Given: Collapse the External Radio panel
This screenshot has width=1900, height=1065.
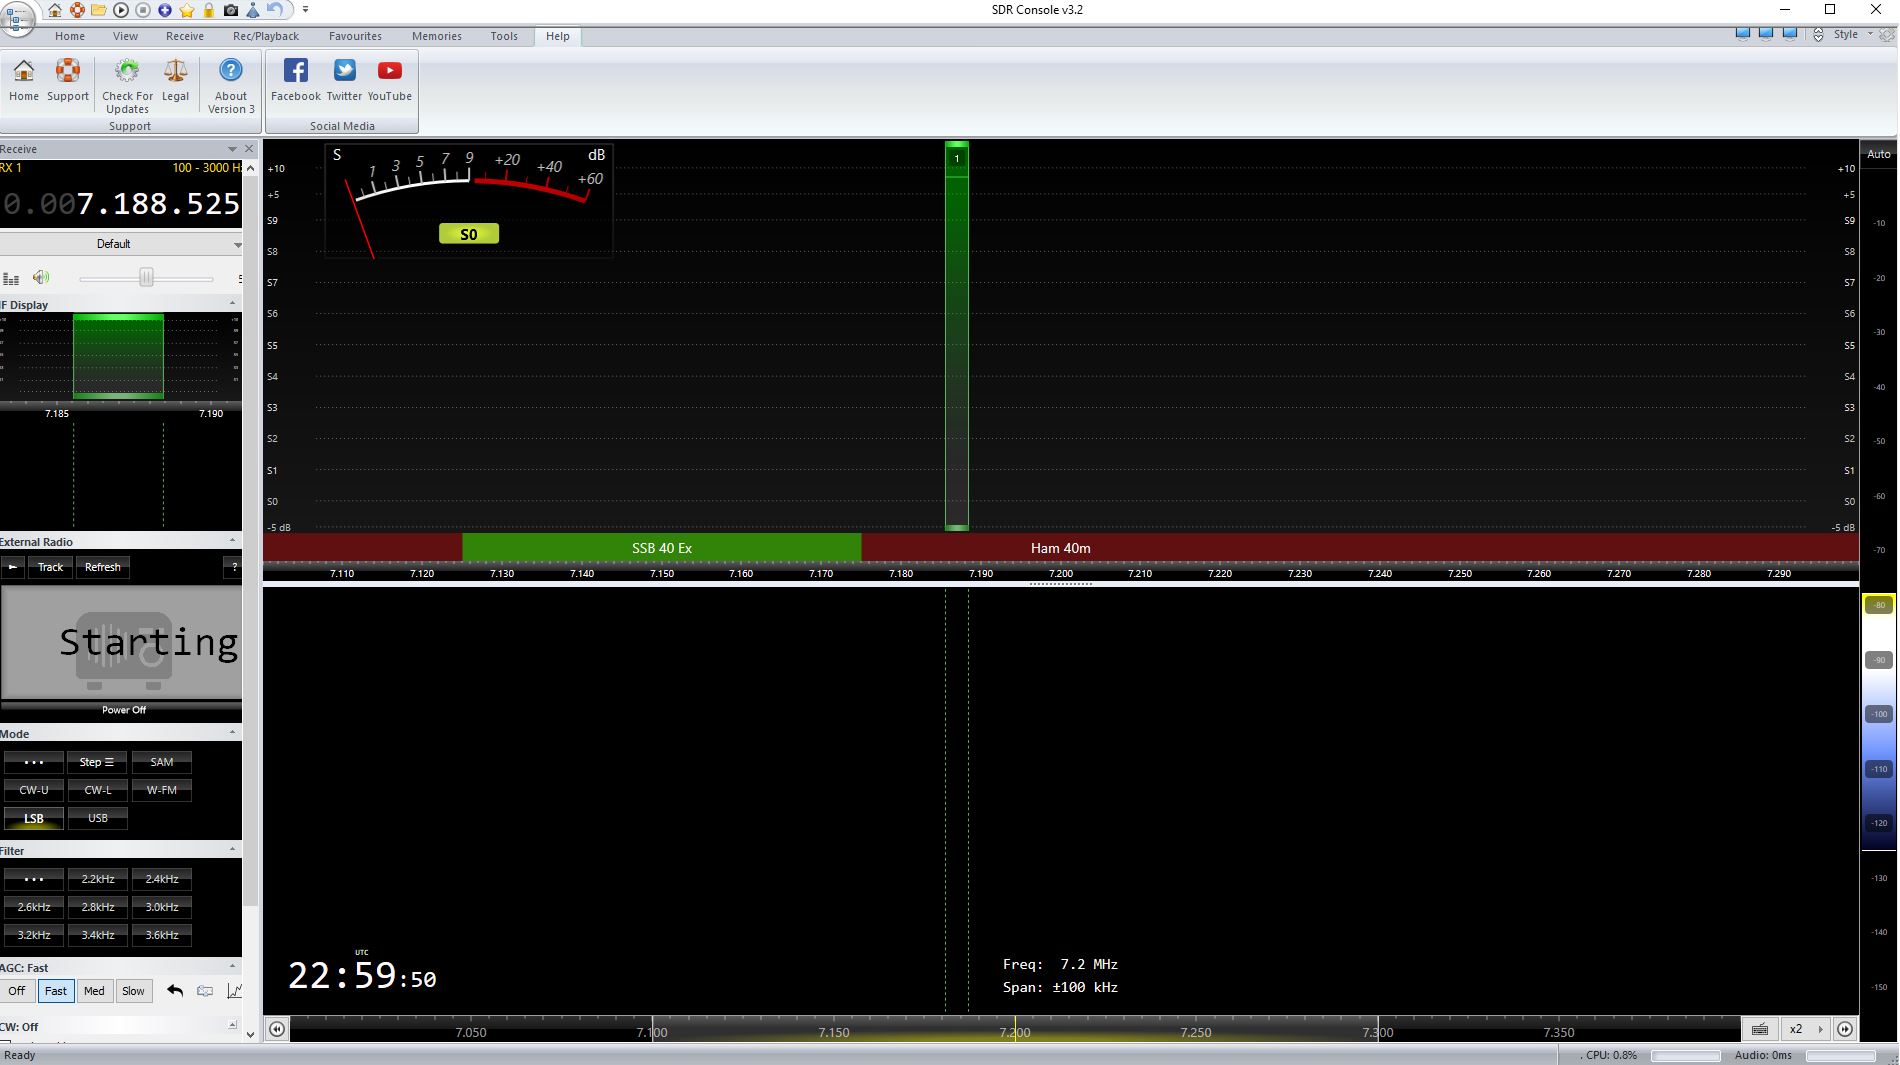Looking at the screenshot, I should [232, 541].
